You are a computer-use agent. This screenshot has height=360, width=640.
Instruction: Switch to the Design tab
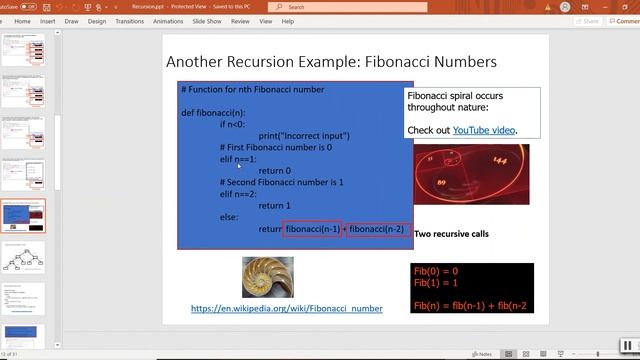tap(97, 21)
